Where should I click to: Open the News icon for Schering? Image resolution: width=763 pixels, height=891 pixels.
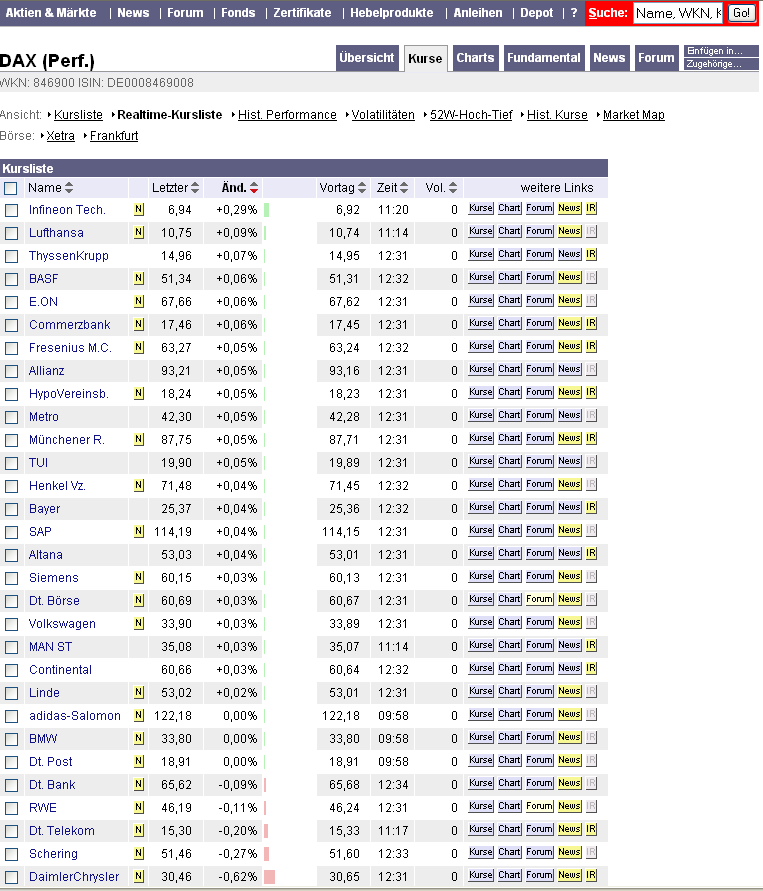click(x=569, y=852)
